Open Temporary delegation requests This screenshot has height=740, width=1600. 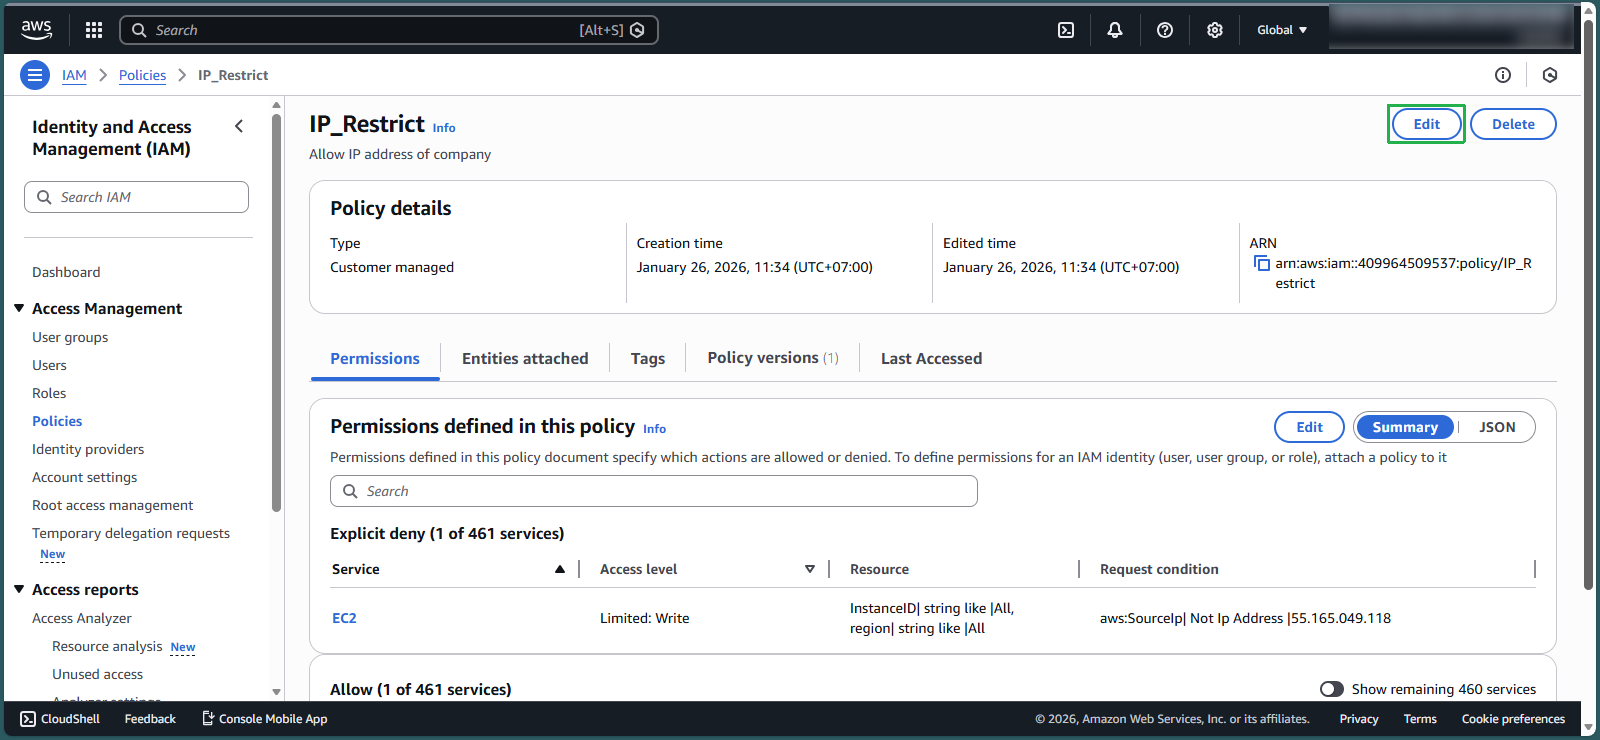point(131,533)
